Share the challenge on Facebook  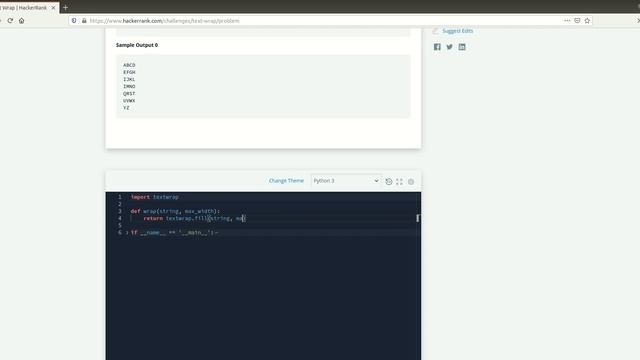[437, 47]
